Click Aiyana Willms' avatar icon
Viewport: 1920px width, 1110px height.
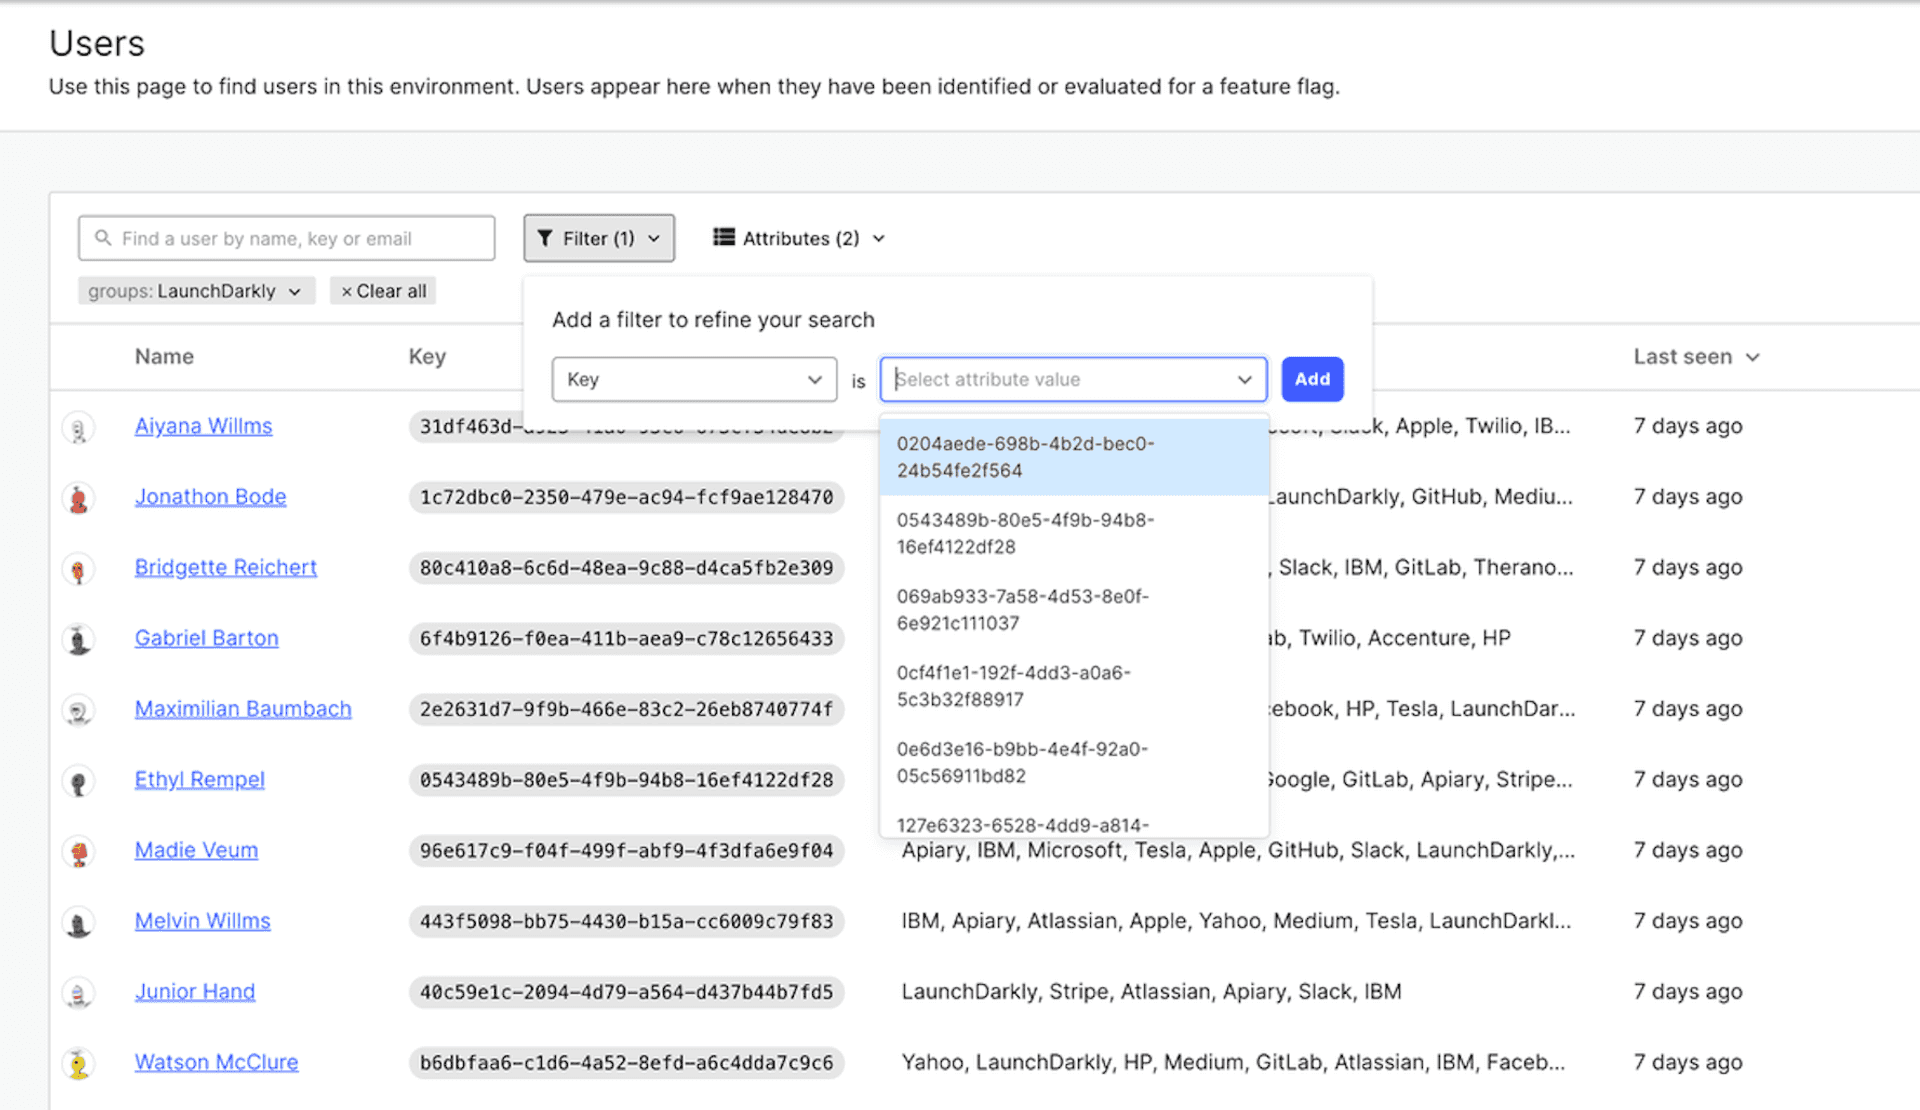(x=78, y=428)
